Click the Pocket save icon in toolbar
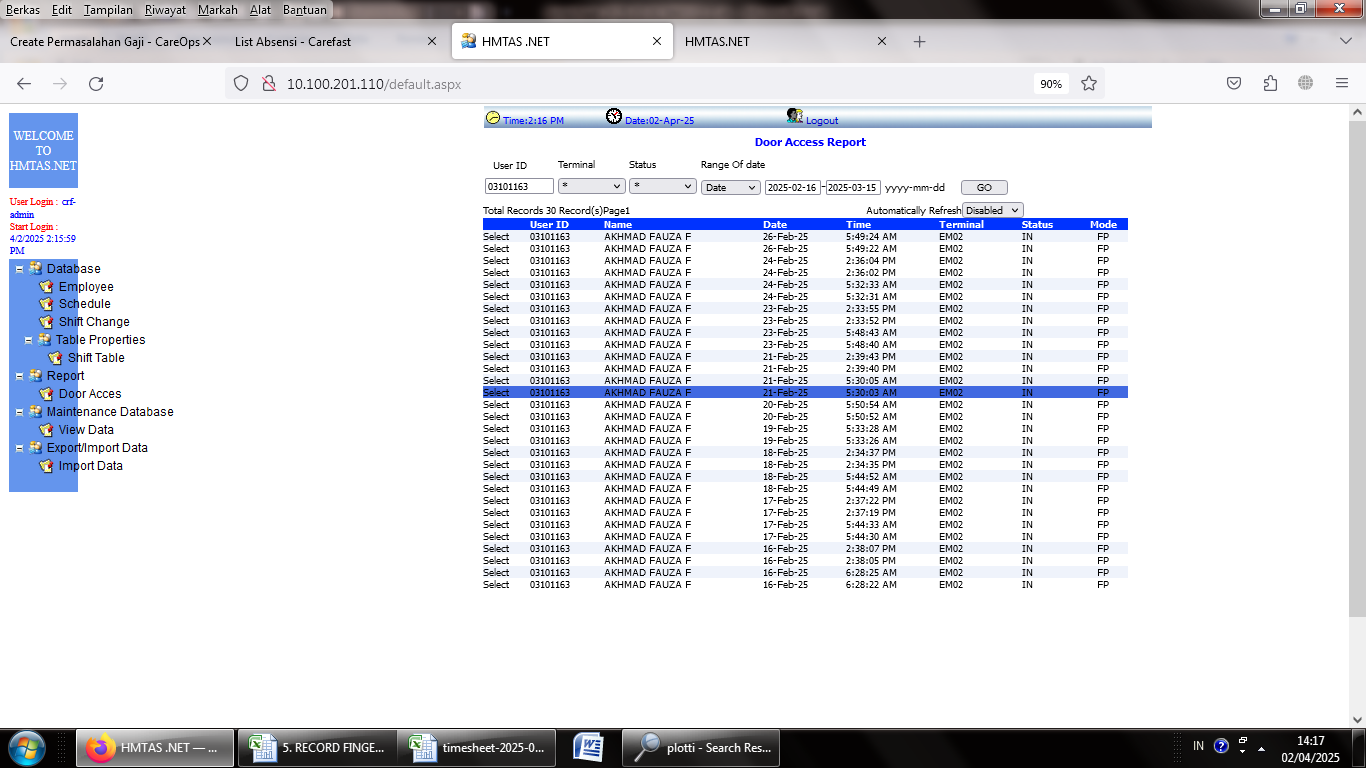This screenshot has height=768, width=1366. 1234,84
